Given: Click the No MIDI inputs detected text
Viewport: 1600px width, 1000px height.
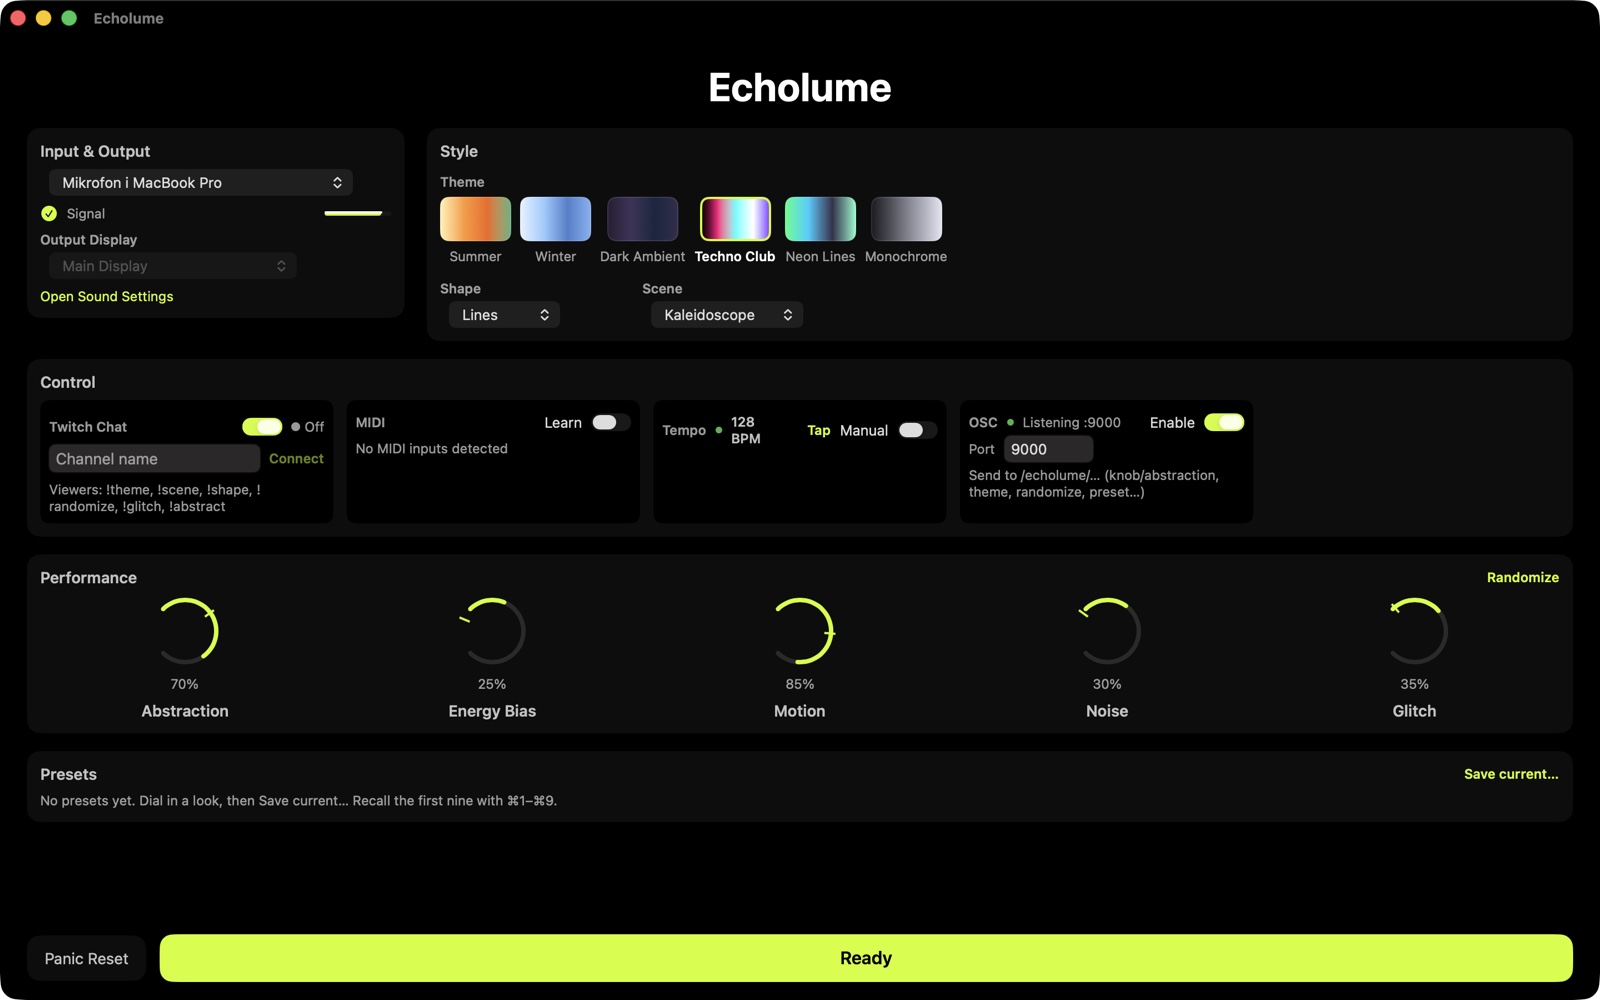Looking at the screenshot, I should point(432,449).
